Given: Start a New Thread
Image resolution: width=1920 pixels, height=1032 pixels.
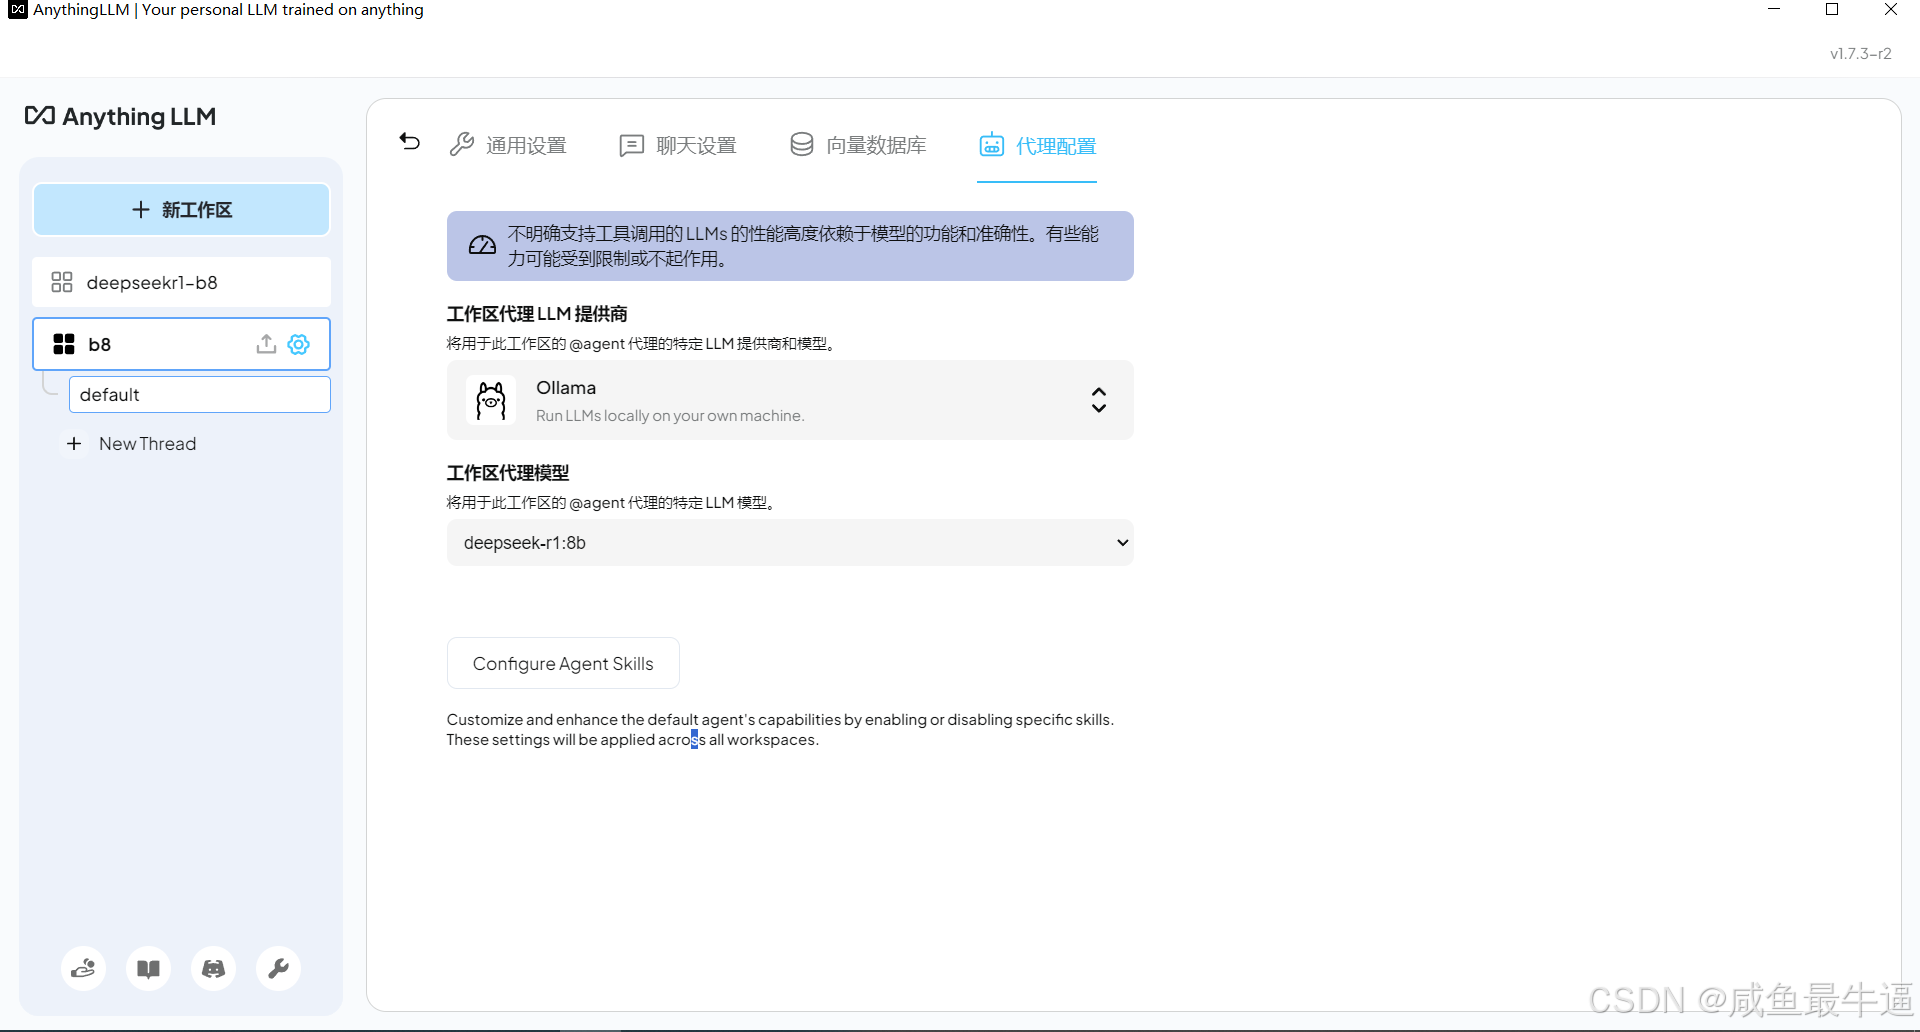Looking at the screenshot, I should [x=132, y=443].
